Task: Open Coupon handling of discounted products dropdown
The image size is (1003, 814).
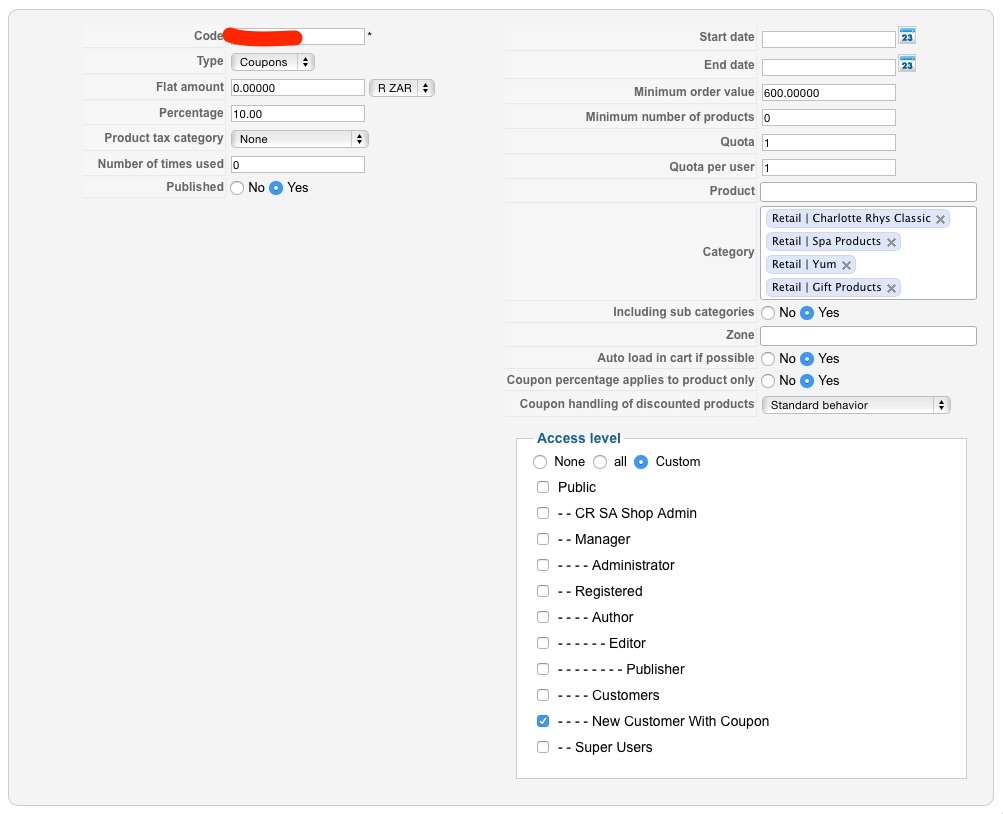Action: point(855,405)
